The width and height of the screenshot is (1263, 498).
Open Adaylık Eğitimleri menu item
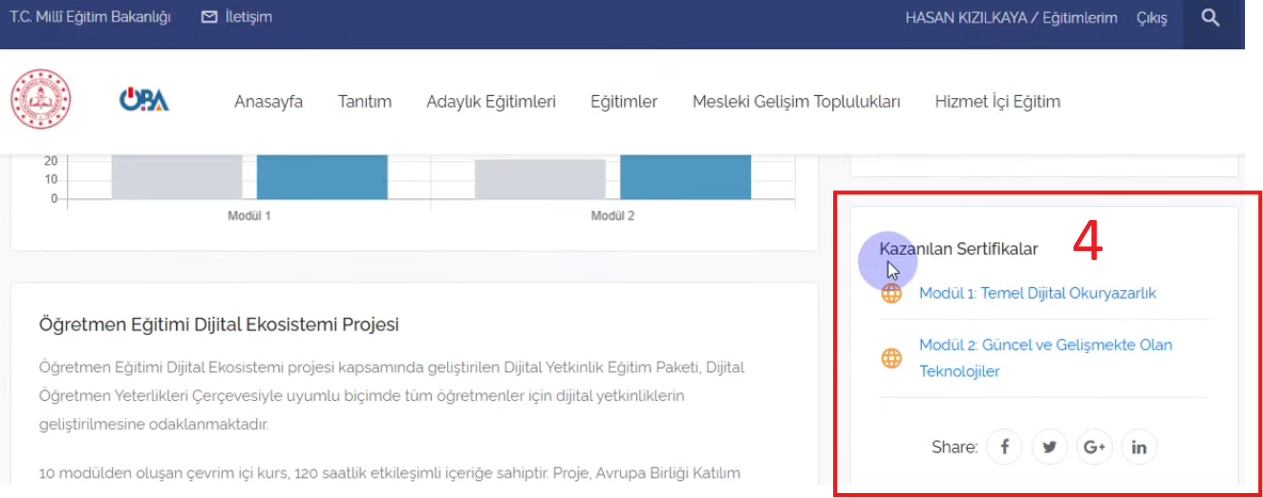coord(490,102)
